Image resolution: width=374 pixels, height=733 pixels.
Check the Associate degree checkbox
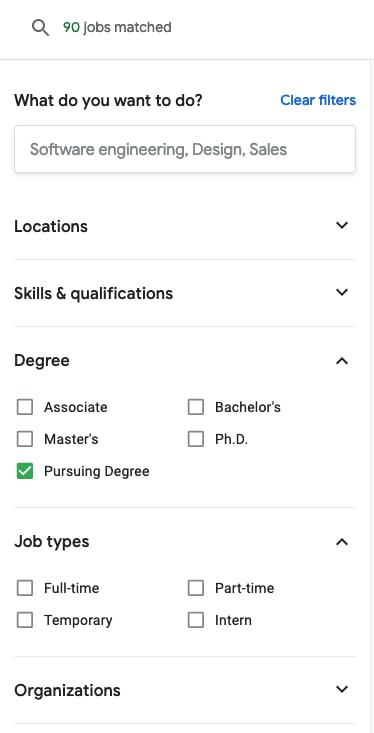point(25,407)
